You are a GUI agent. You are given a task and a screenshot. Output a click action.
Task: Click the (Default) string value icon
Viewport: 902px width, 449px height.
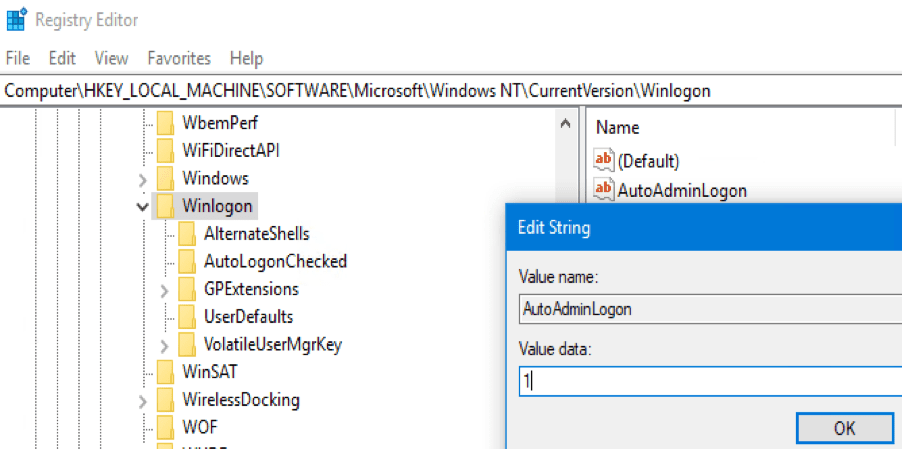(603, 160)
